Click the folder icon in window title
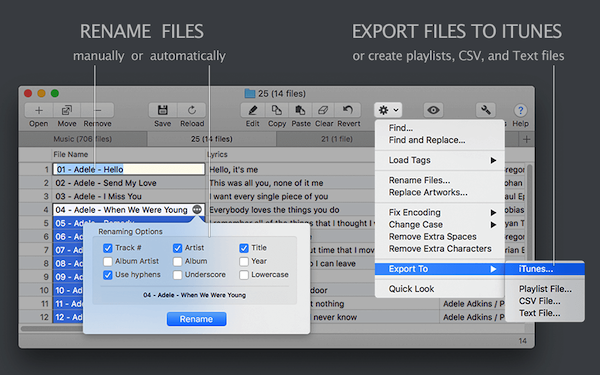The height and width of the screenshot is (375, 600). [250, 93]
